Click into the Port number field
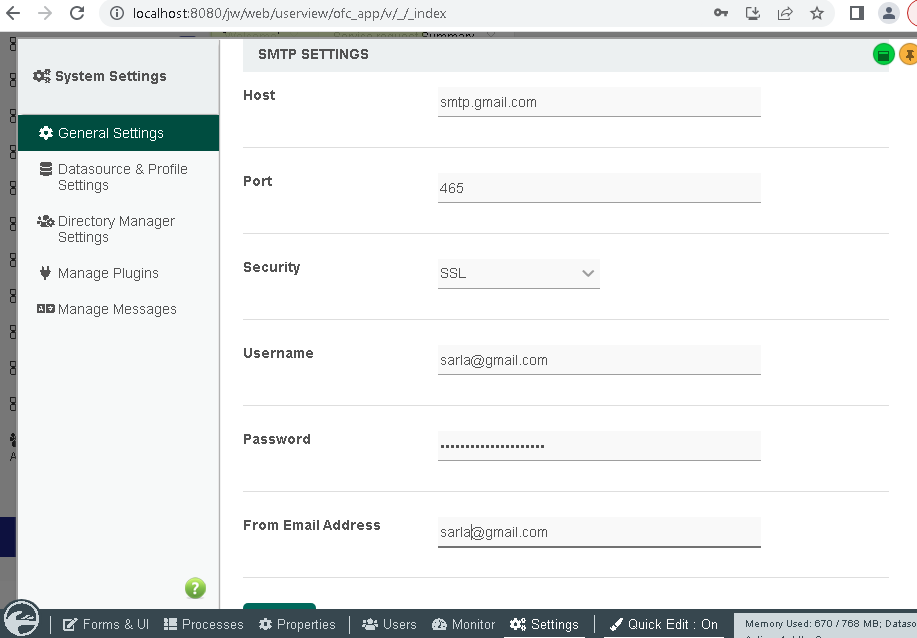917x638 pixels. pos(598,188)
